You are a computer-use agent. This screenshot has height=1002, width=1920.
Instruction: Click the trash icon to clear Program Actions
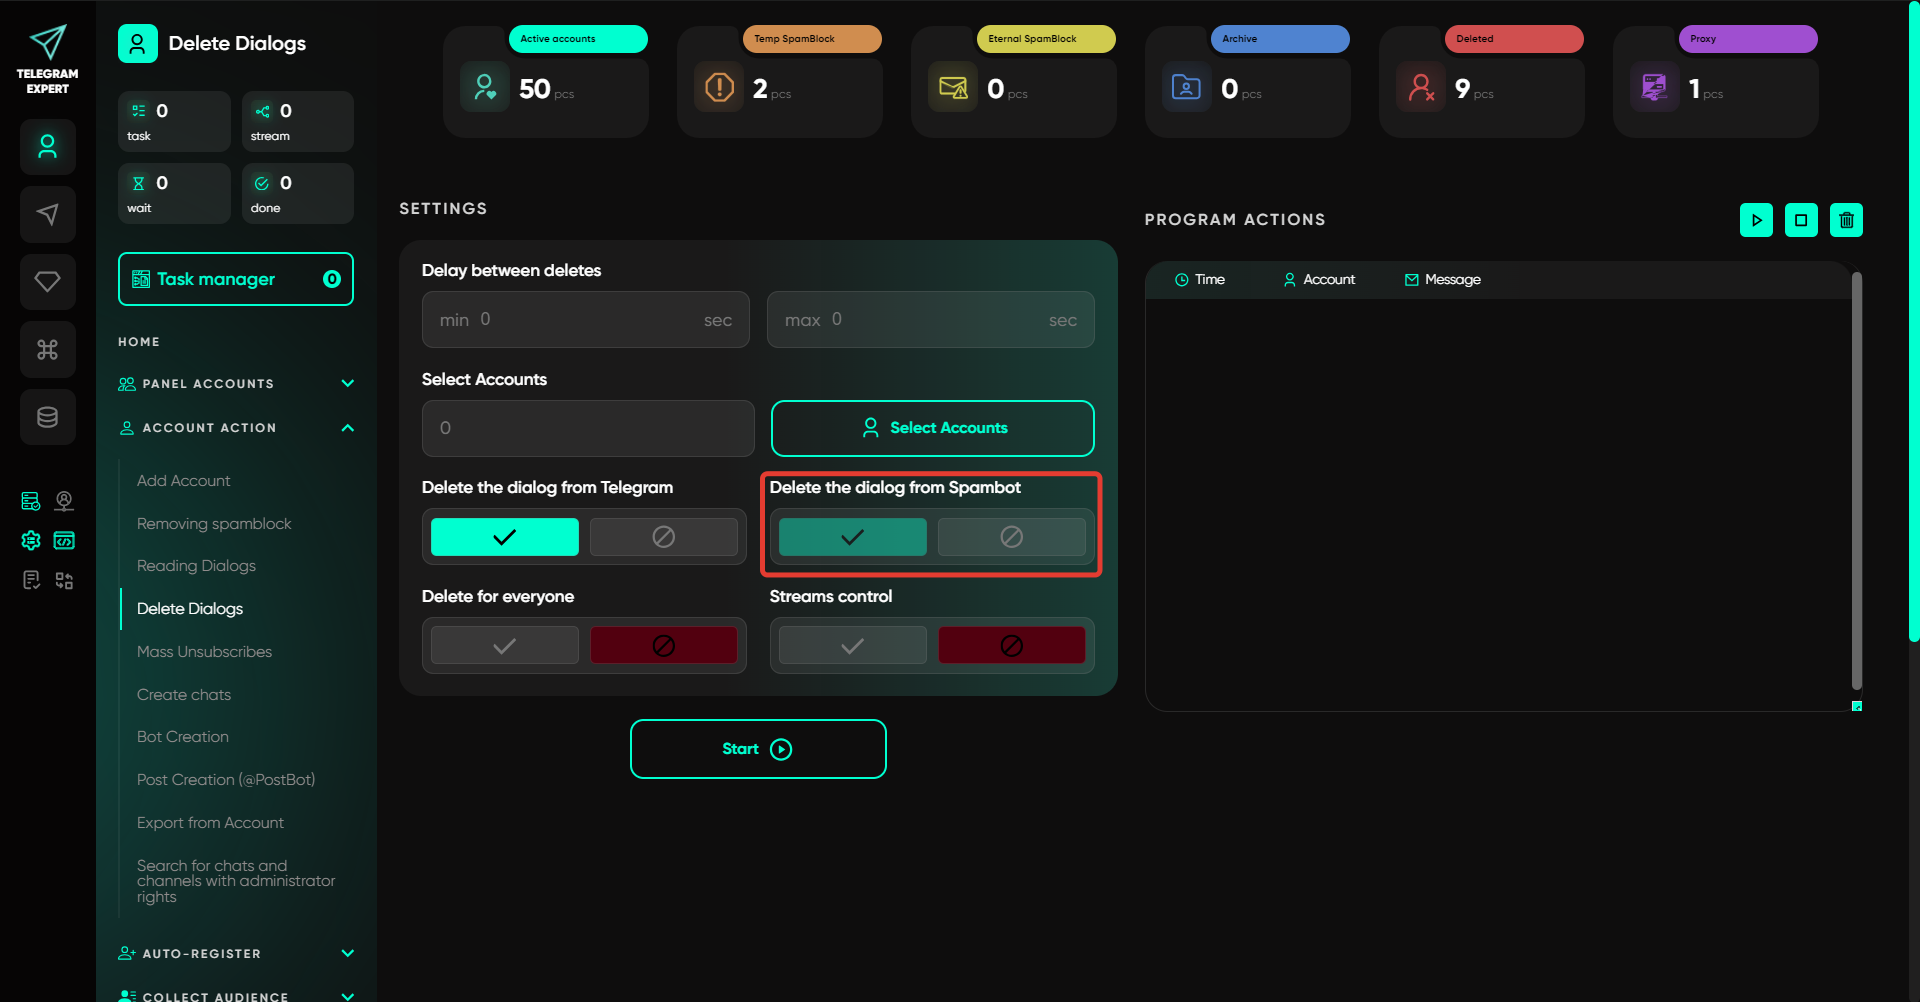(1846, 220)
